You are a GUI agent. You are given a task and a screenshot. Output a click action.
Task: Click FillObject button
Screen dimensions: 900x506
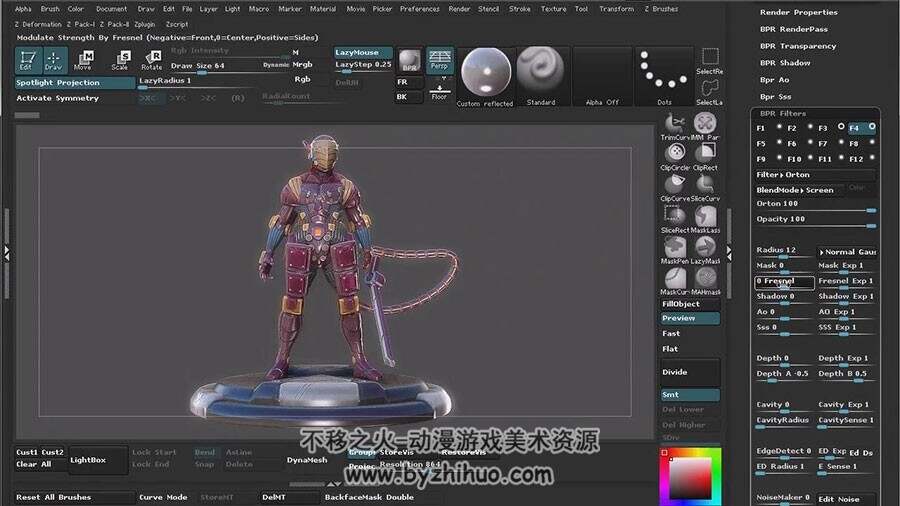690,304
